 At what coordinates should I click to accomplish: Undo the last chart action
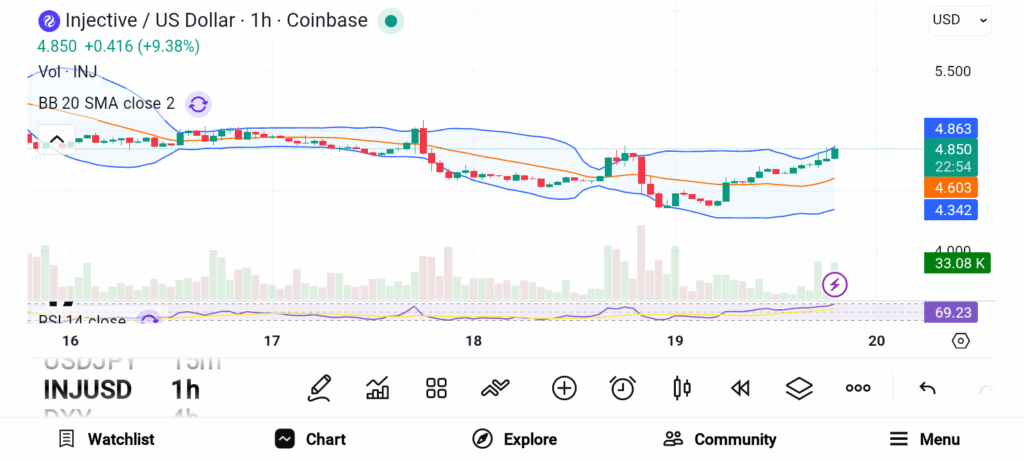(927, 388)
